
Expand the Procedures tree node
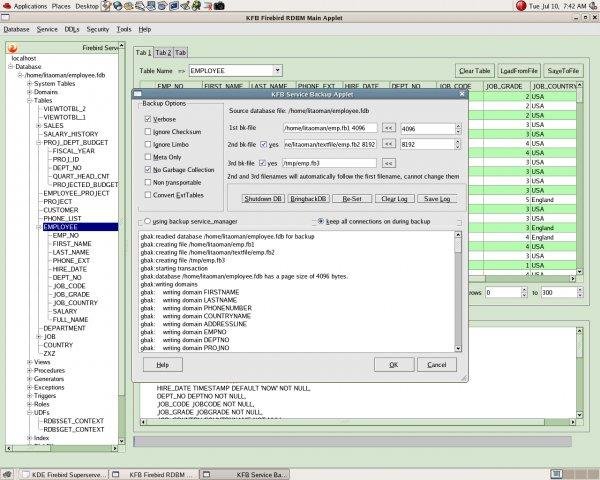pos(28,370)
